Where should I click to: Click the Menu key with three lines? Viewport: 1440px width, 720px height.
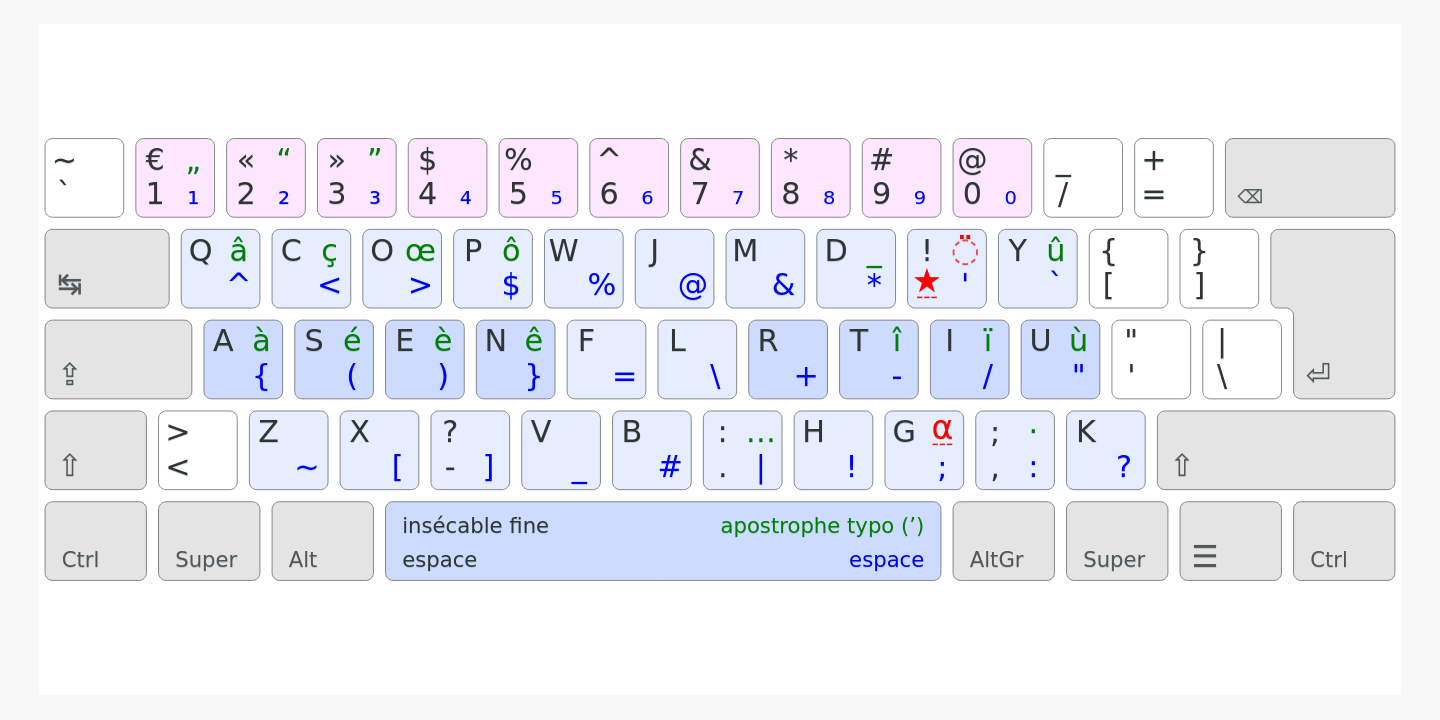pos(1230,541)
